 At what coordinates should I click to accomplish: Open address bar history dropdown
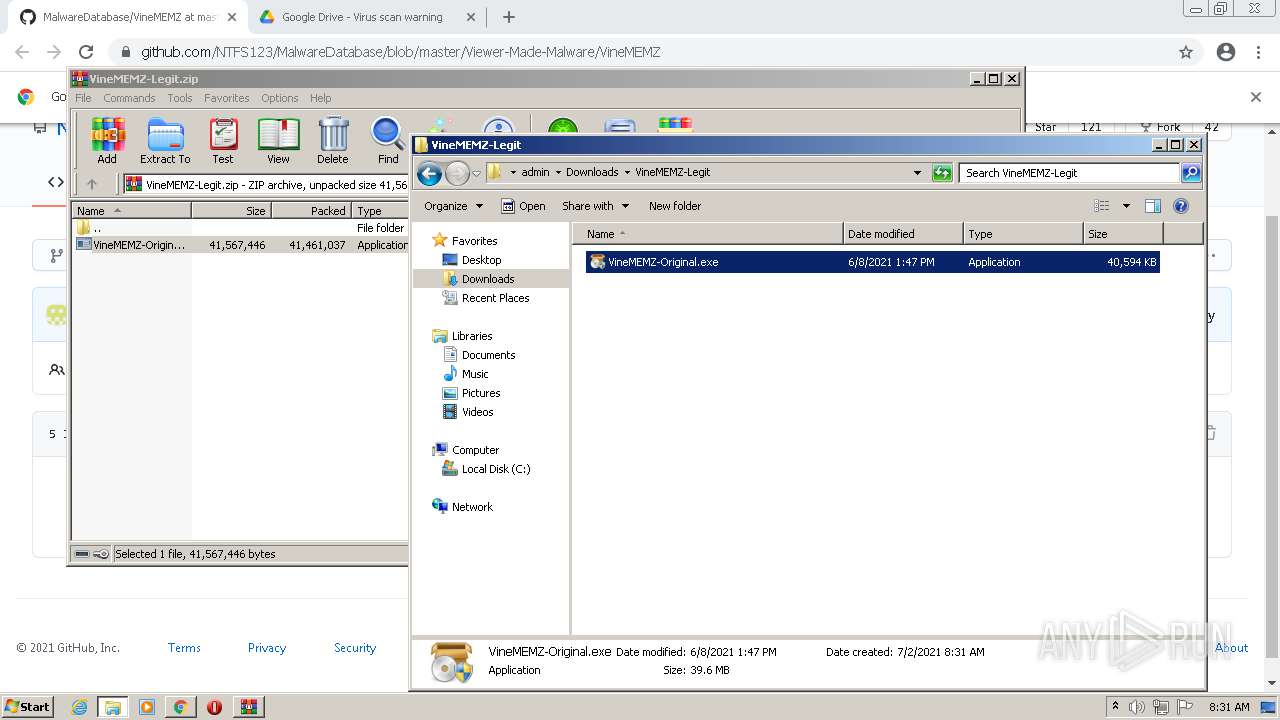[x=917, y=173]
